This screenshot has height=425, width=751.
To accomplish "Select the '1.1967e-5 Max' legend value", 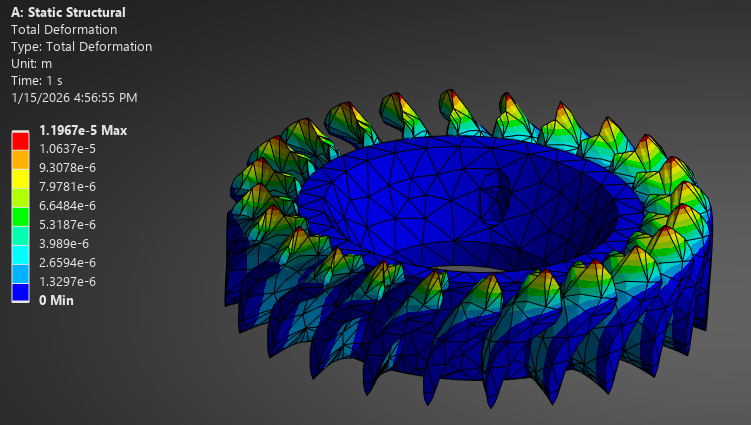I will point(83,130).
